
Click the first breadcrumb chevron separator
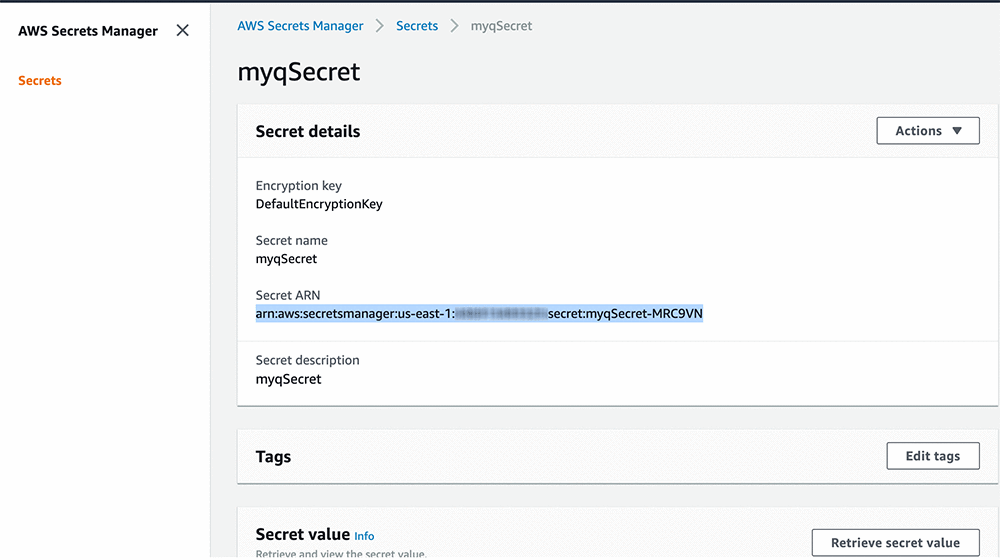click(x=380, y=26)
